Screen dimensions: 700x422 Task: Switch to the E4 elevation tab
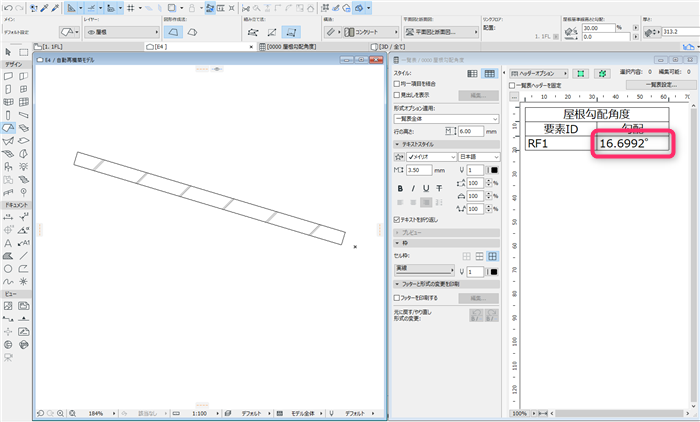click(200, 46)
